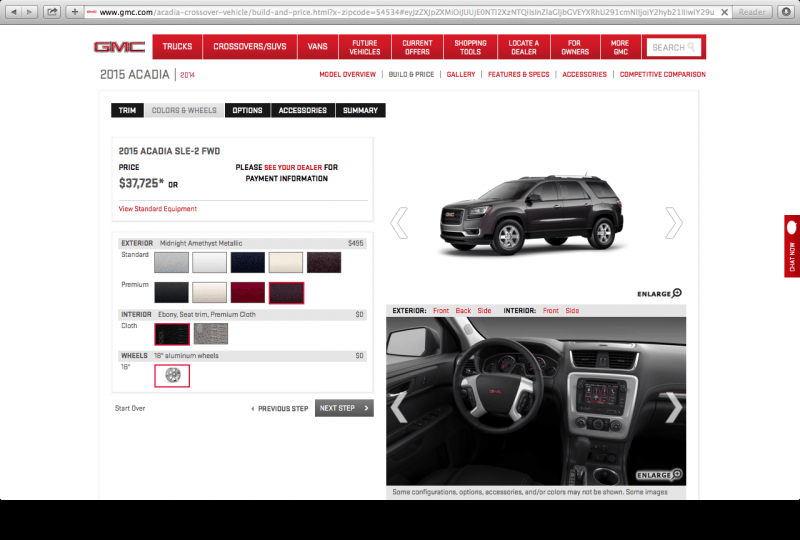
Task: Open the Crossovers/SUVs menu
Action: click(x=249, y=46)
